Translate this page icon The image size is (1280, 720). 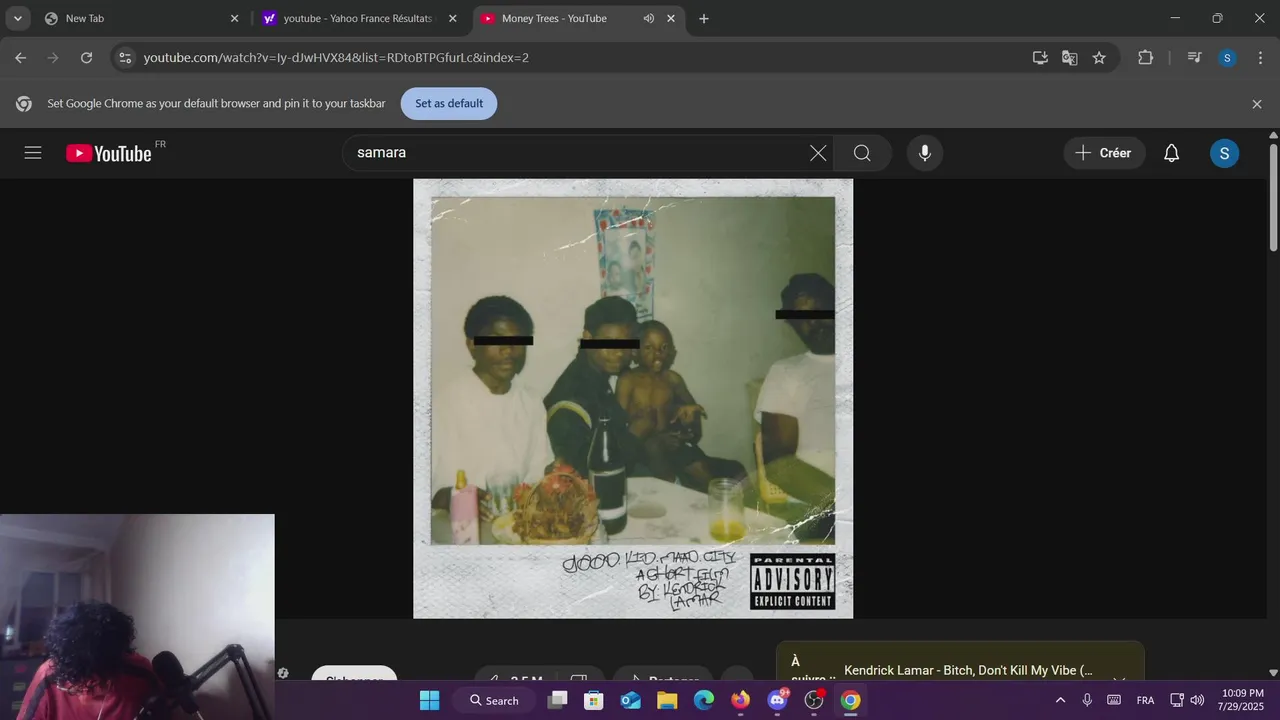(1069, 58)
